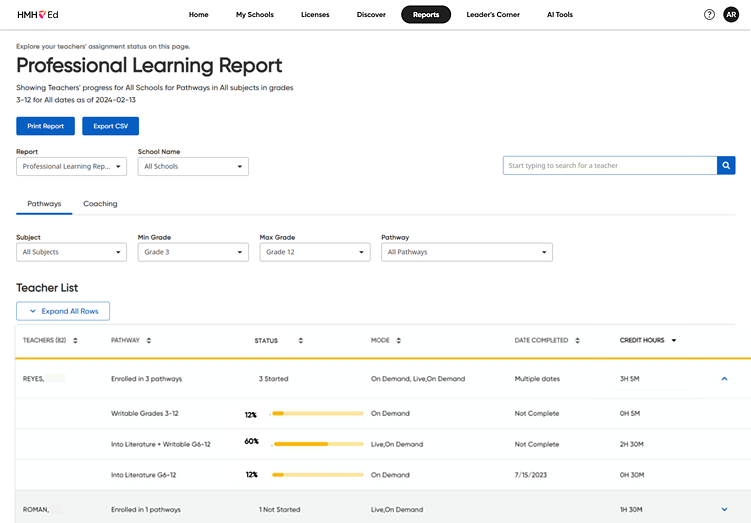Click the "Teacher List" heading
This screenshot has height=523, width=751.
click(47, 288)
